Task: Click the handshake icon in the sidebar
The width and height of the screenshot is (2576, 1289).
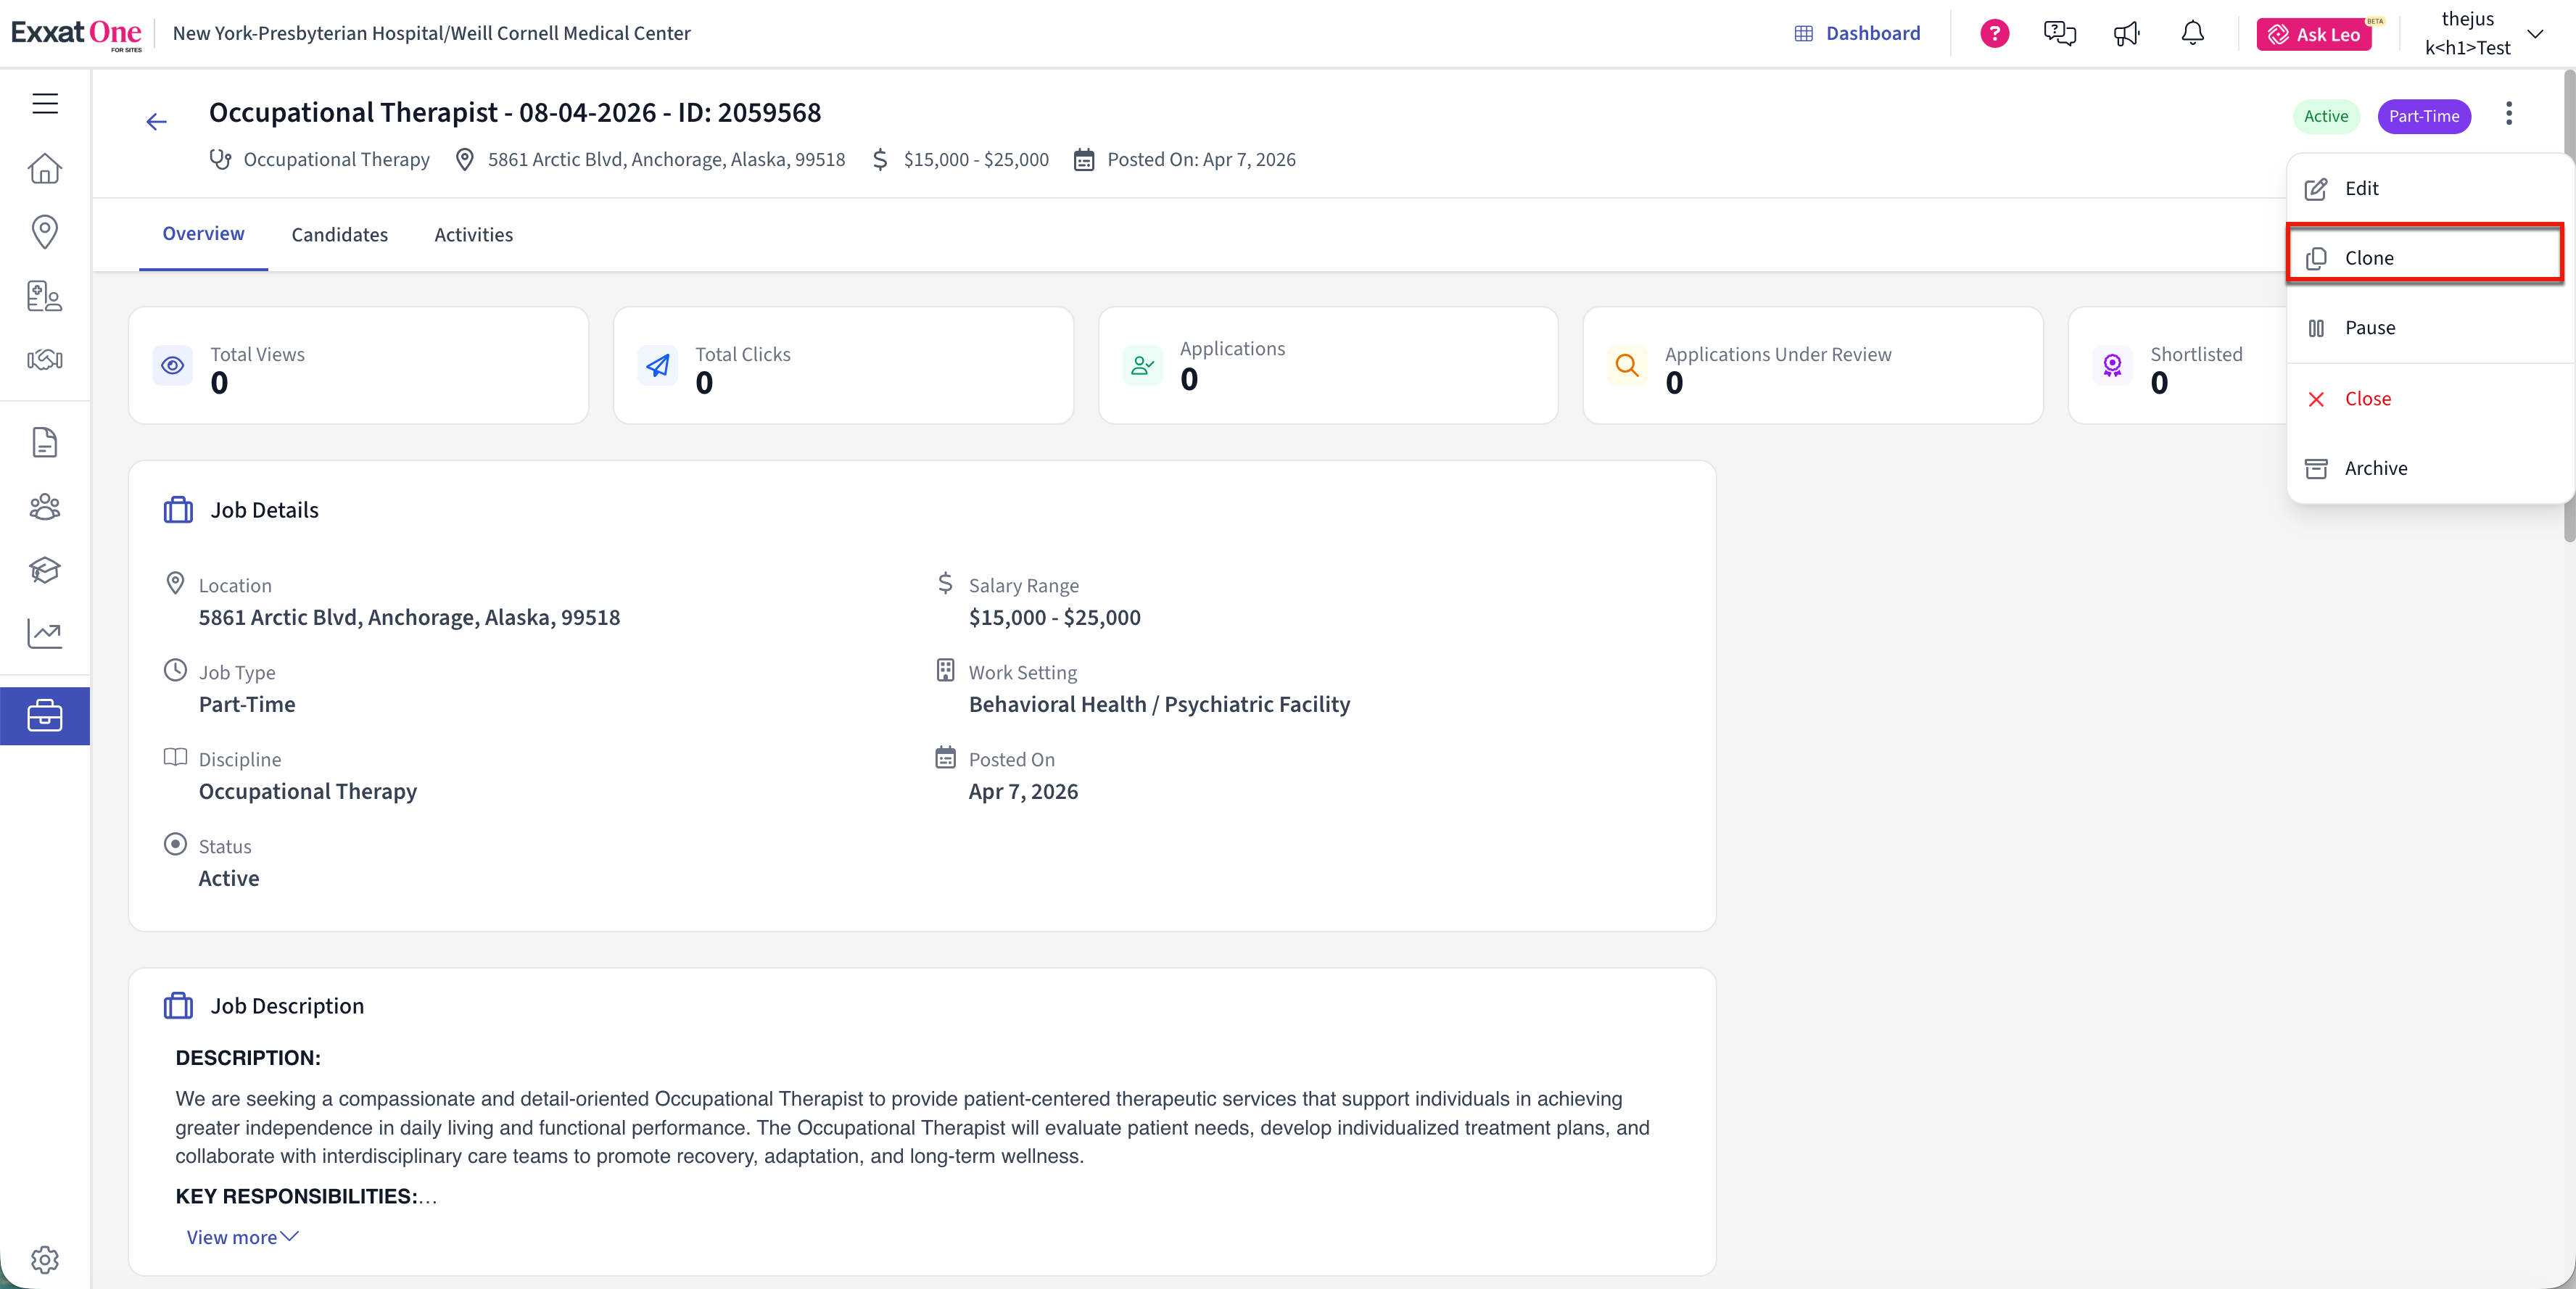Action: point(45,360)
